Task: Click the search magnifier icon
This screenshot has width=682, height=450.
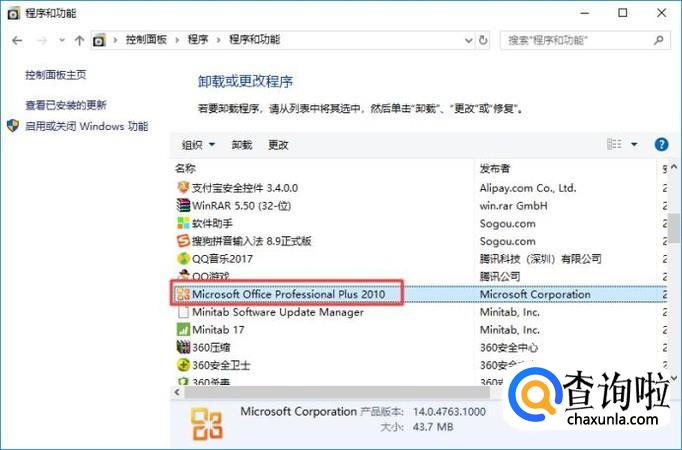Action: tap(659, 40)
